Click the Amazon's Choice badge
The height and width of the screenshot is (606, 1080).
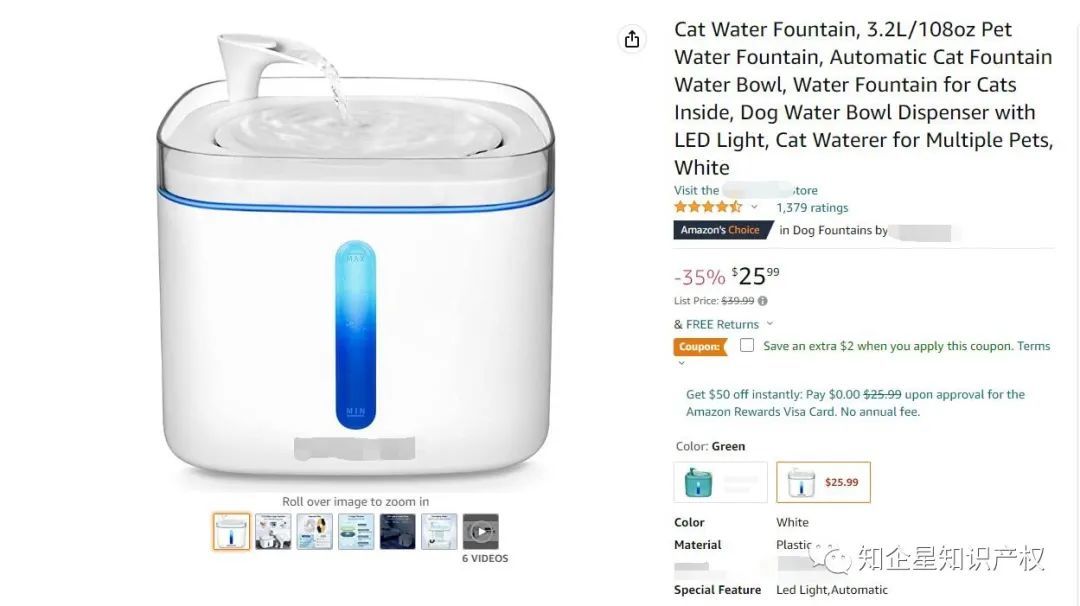(720, 230)
